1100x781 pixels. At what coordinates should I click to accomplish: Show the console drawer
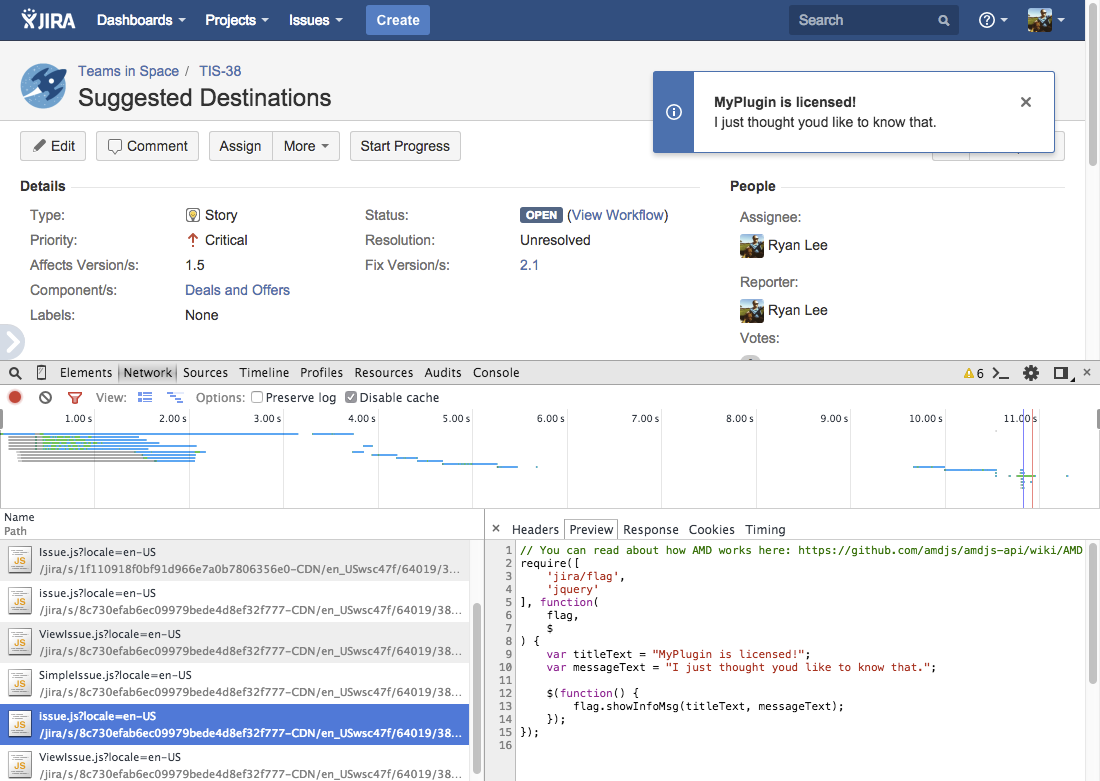click(1001, 373)
